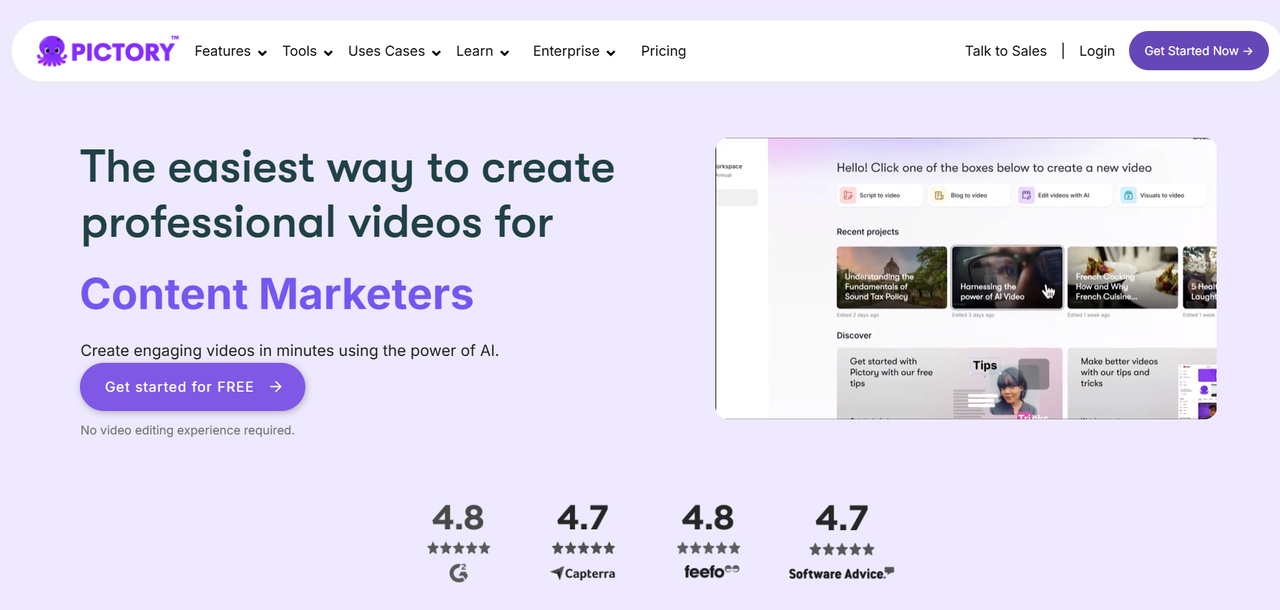Click the Get Started Now button
Image resolution: width=1280 pixels, height=610 pixels.
[1199, 51]
